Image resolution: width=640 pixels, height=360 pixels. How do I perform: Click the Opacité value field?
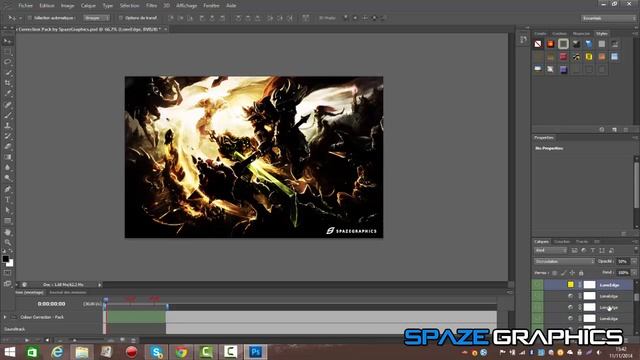click(622, 261)
